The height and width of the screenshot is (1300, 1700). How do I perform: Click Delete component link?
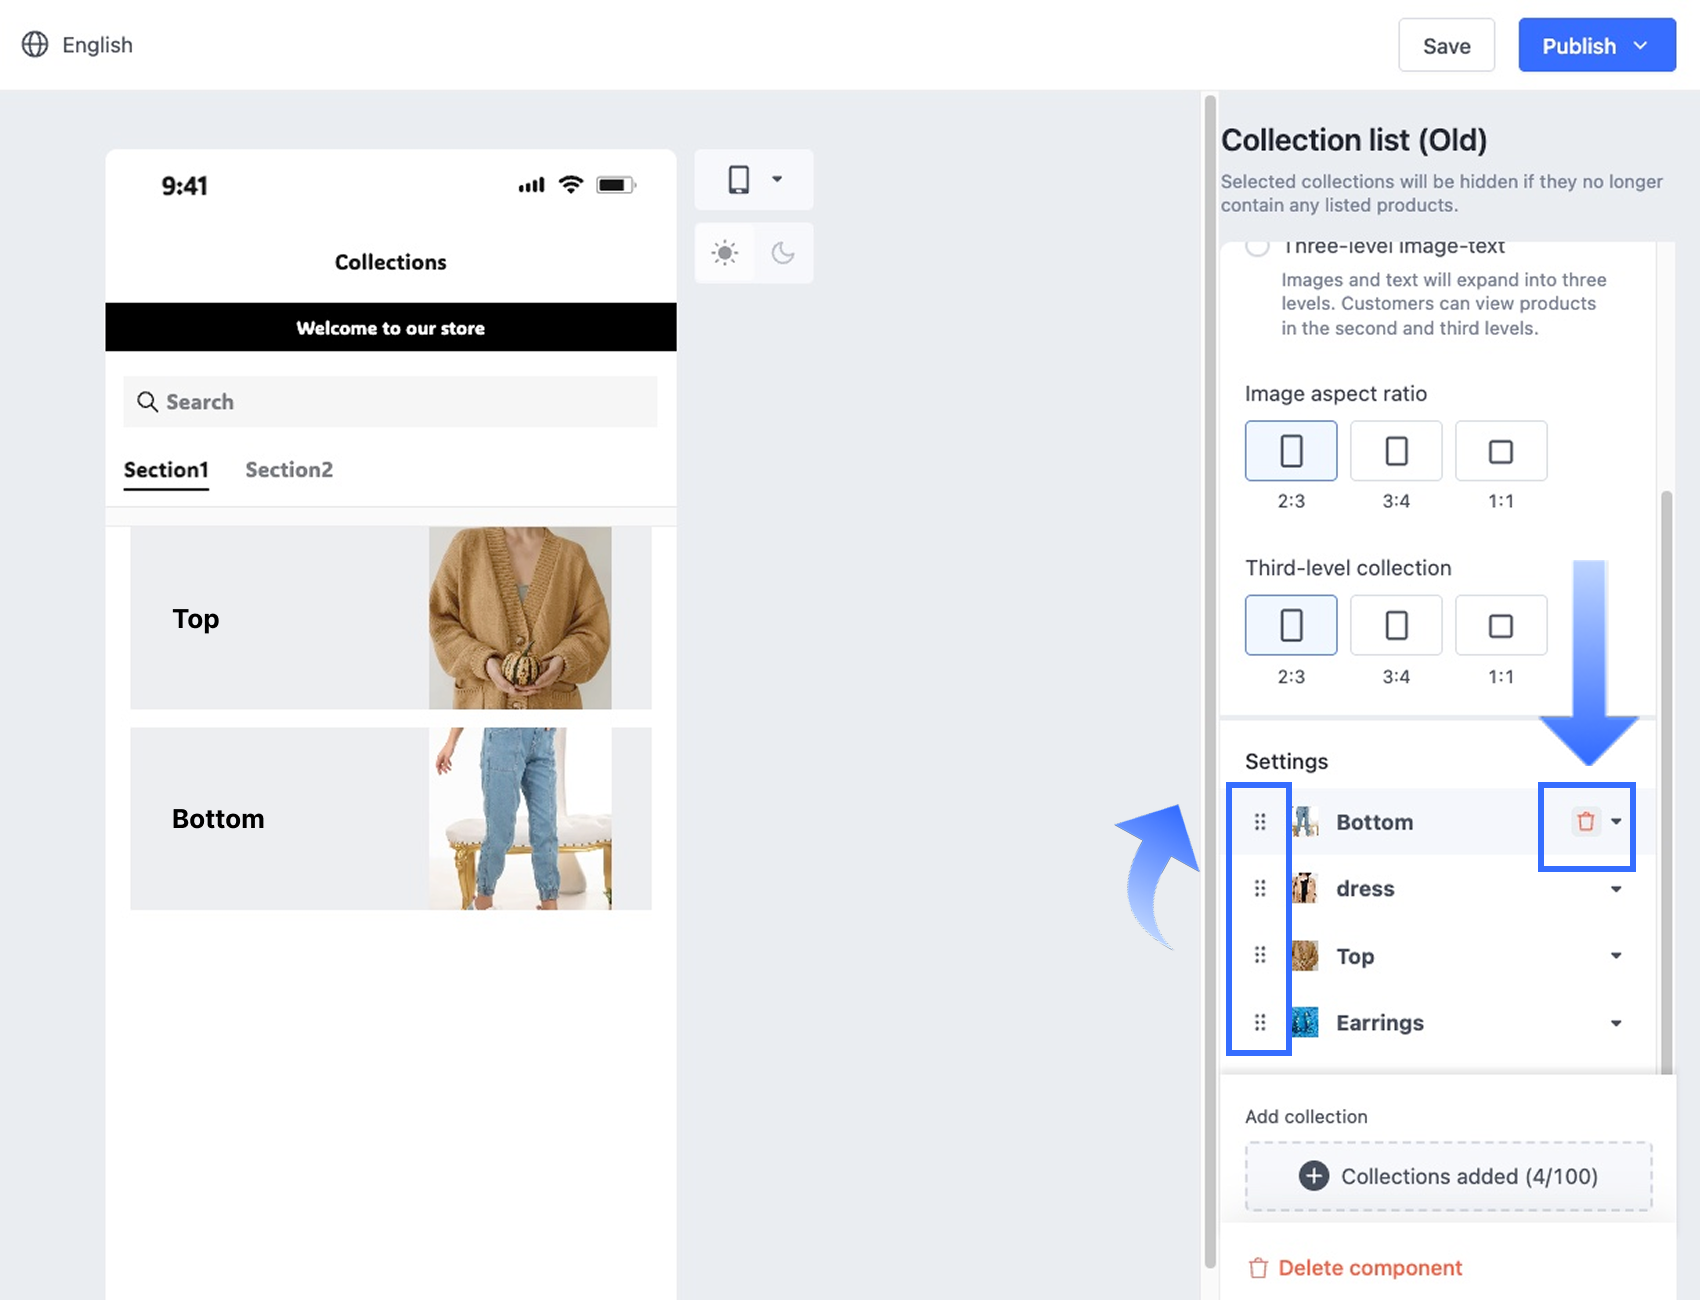(1355, 1268)
